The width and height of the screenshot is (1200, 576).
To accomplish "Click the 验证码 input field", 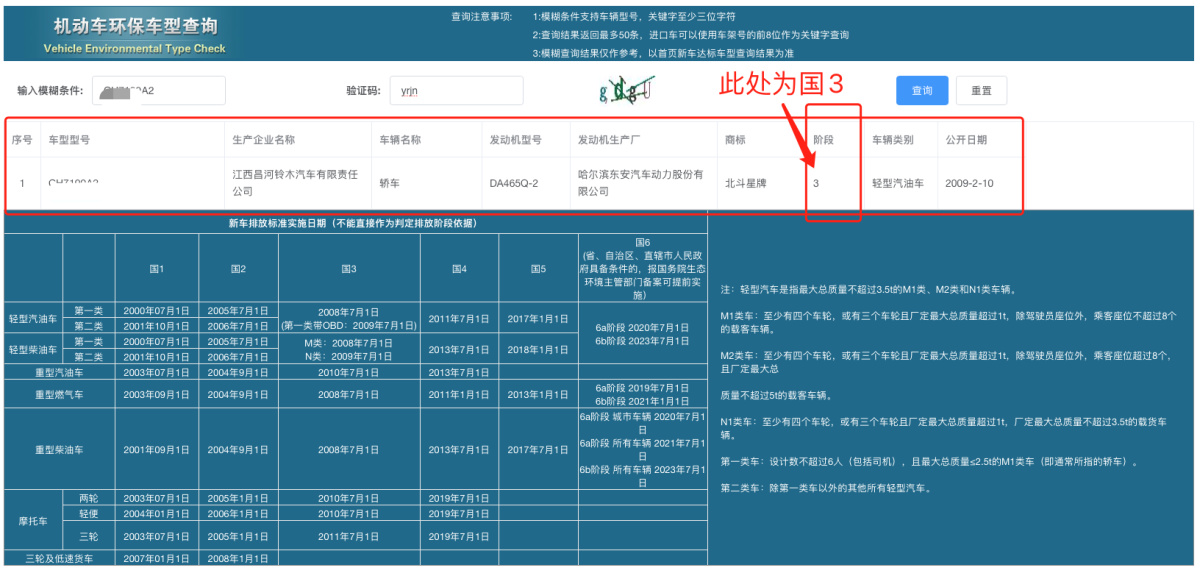I will click(456, 90).
